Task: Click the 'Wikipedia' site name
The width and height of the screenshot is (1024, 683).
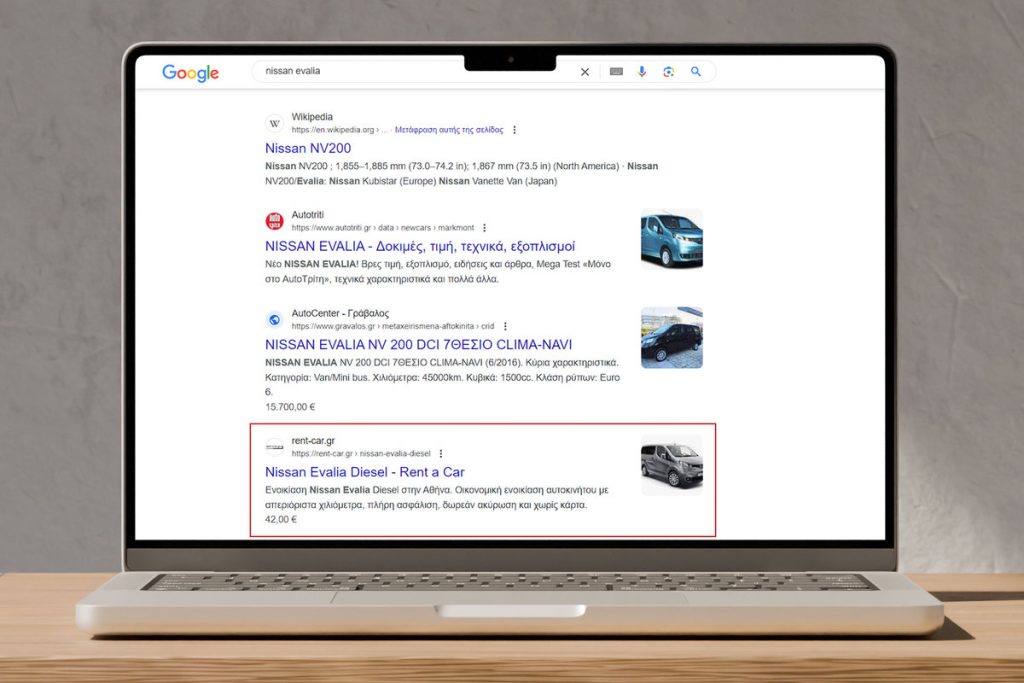Action: pos(312,117)
